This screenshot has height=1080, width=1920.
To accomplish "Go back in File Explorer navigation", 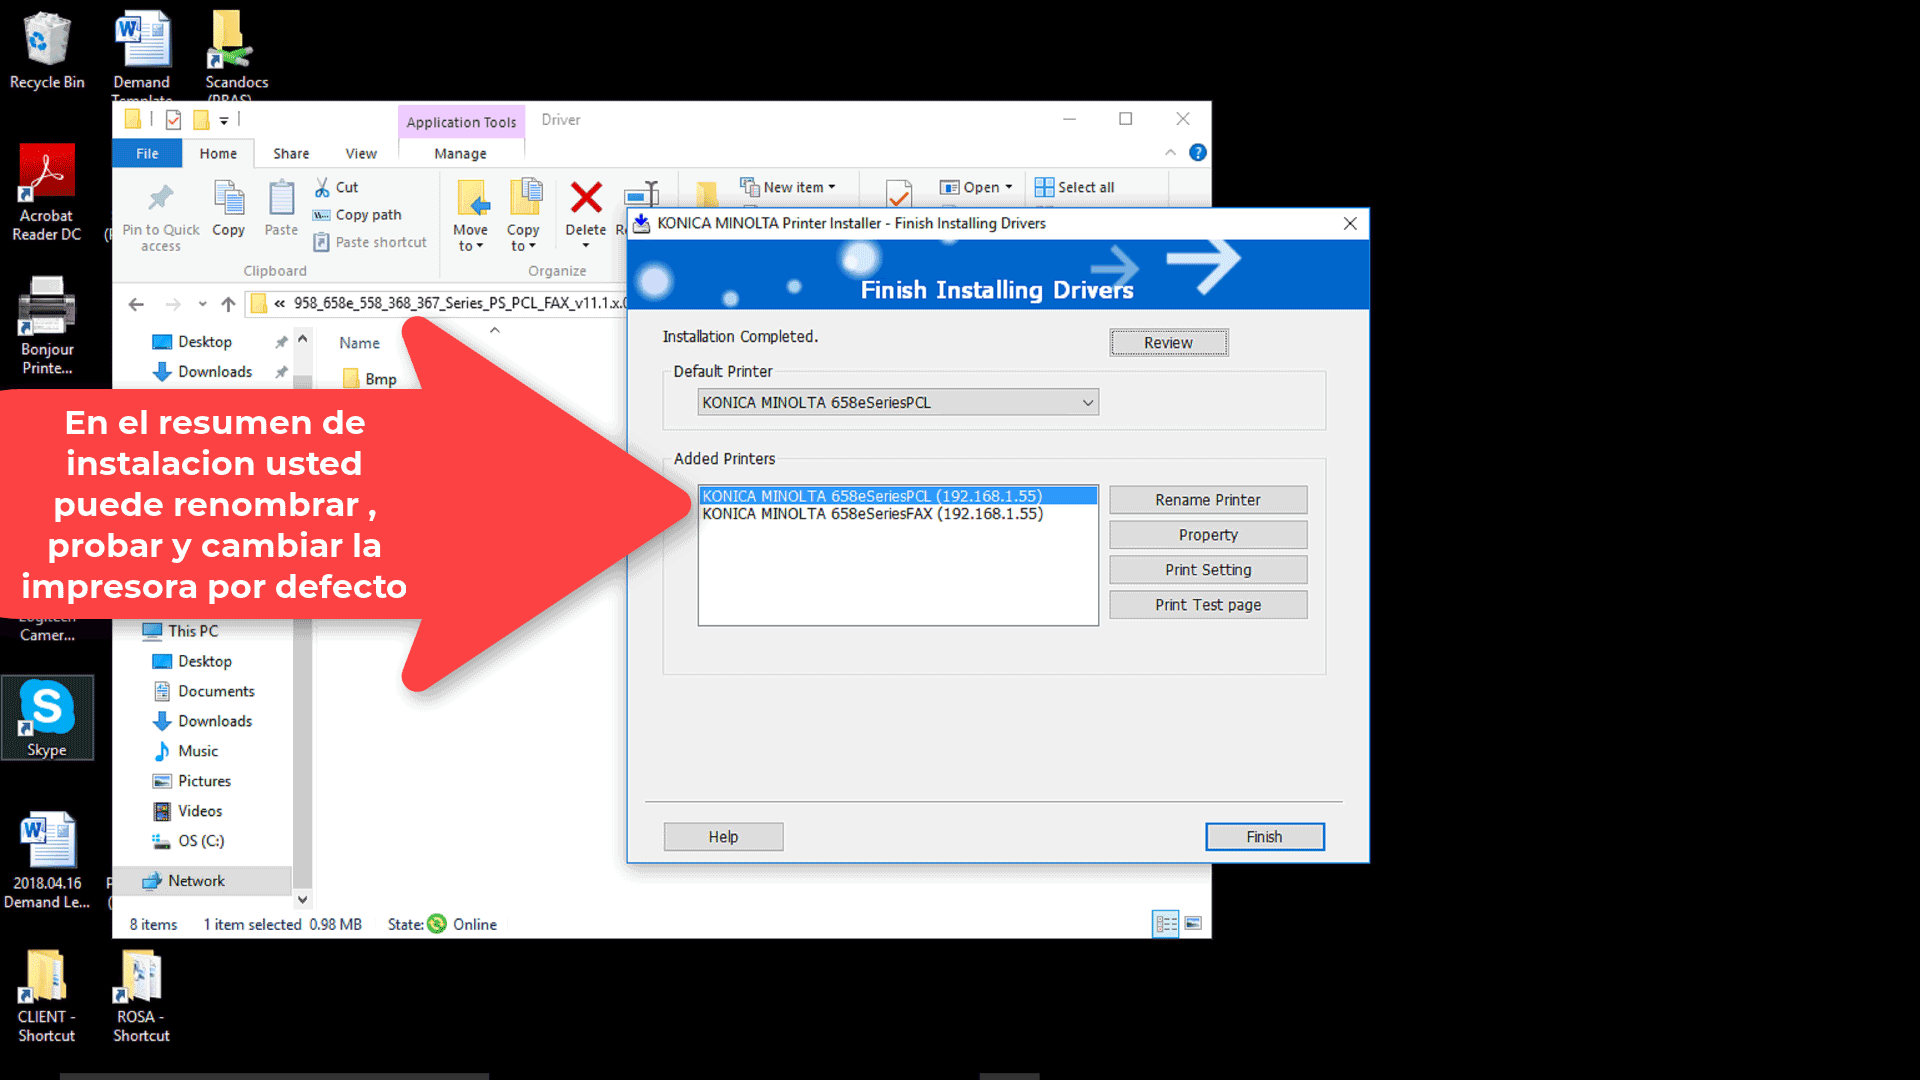I will [137, 304].
